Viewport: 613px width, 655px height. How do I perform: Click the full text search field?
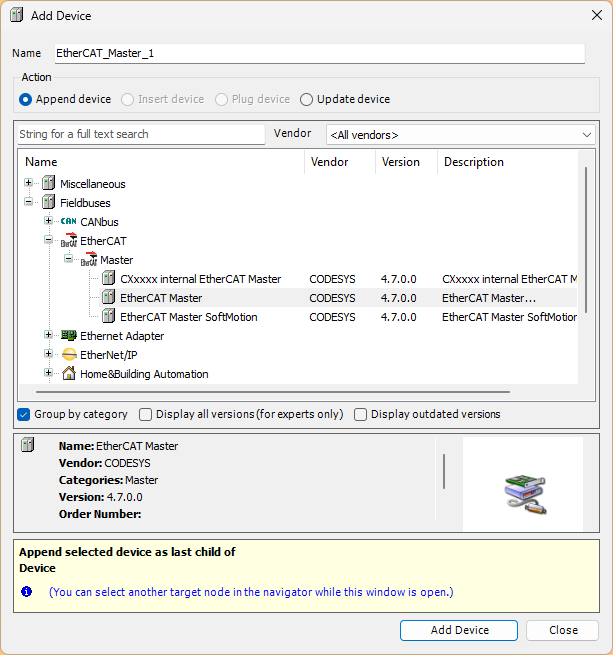[x=141, y=135]
